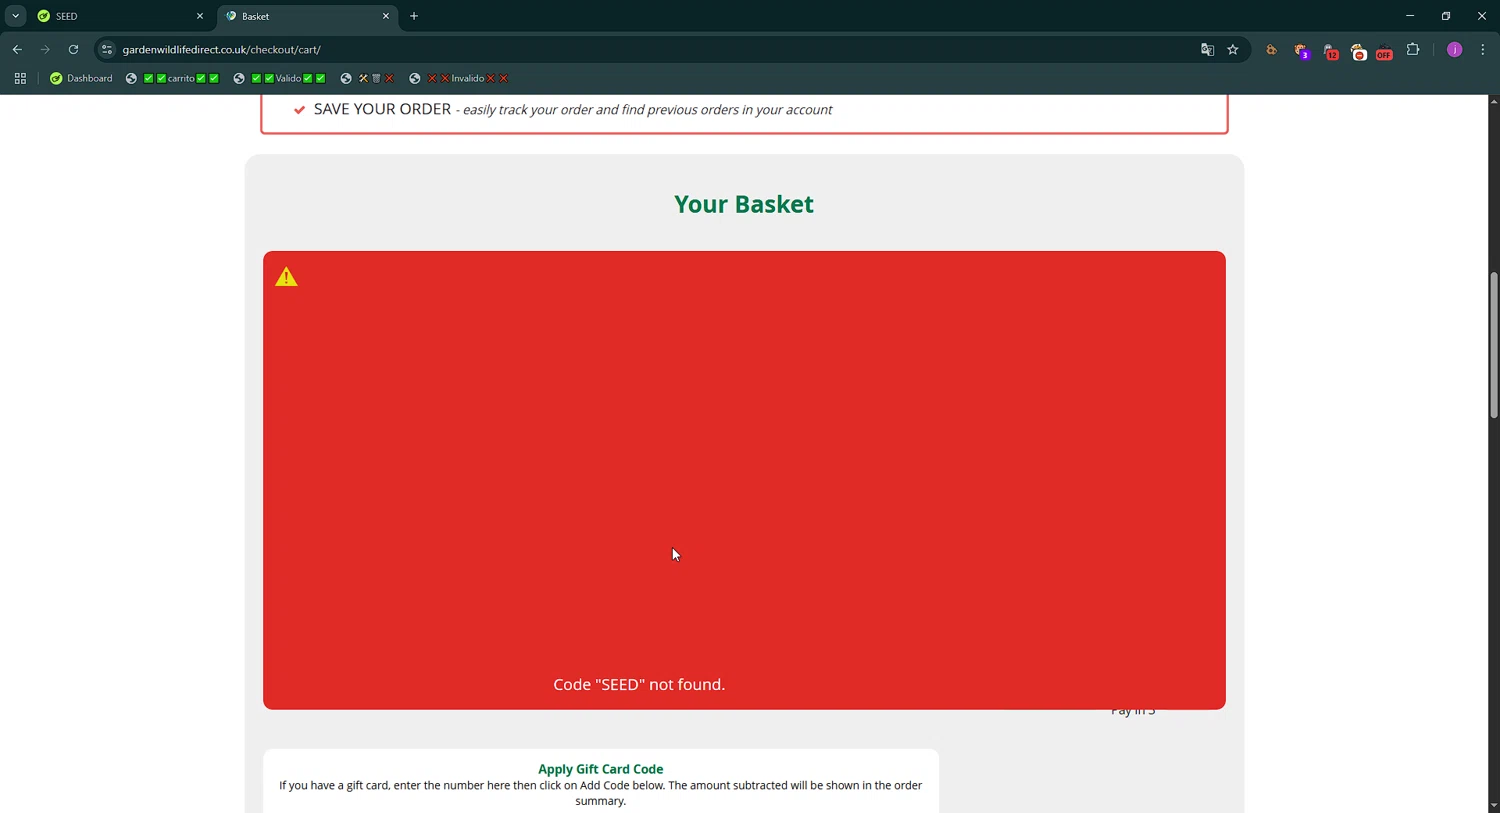
Task: Go back to previous page
Action: point(17,49)
